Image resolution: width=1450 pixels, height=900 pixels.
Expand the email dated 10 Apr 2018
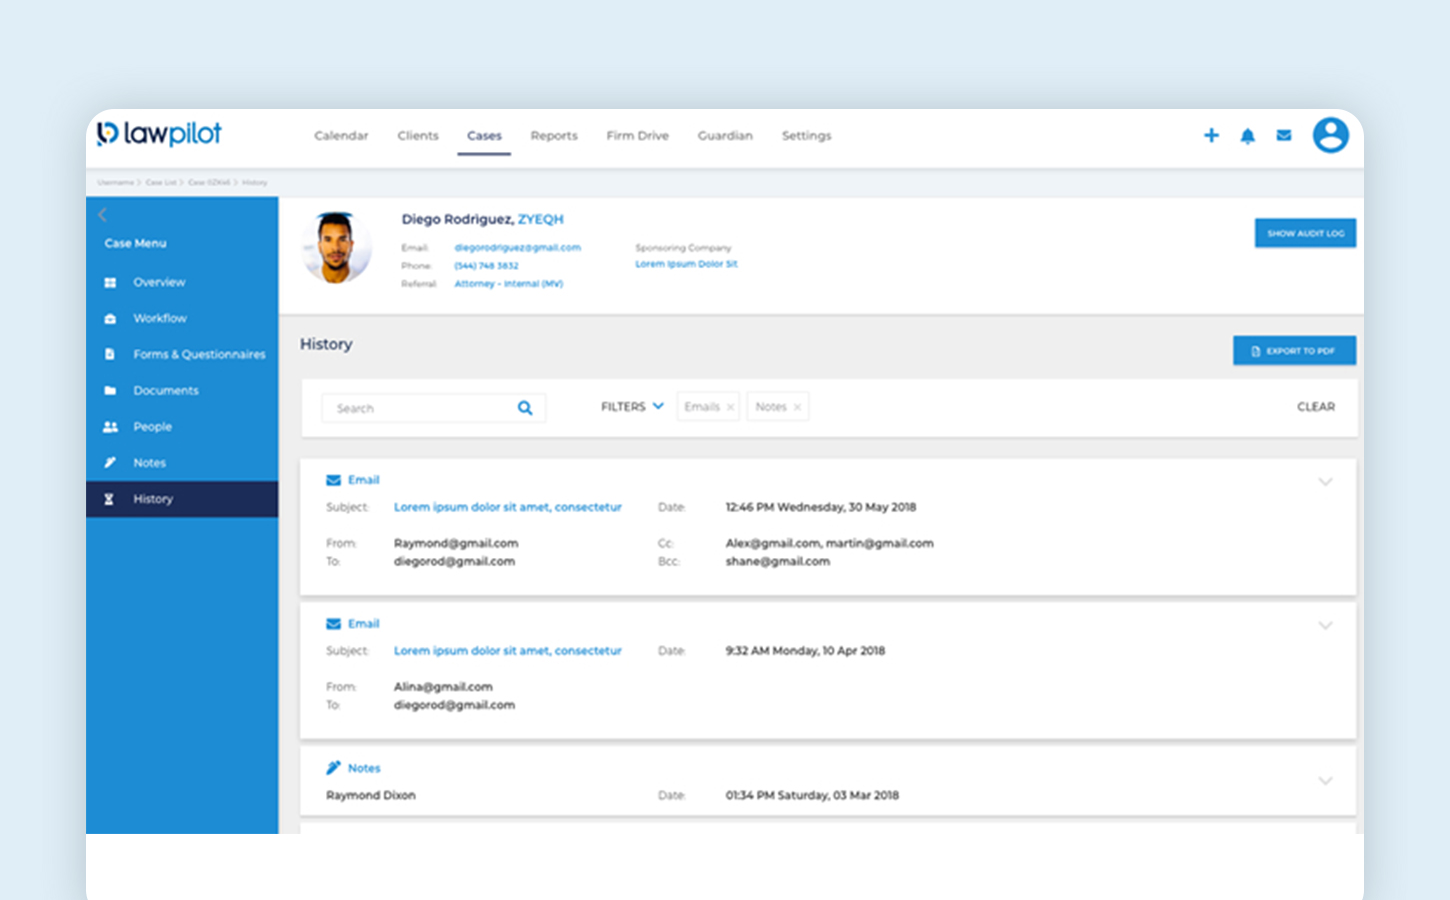pos(1325,626)
